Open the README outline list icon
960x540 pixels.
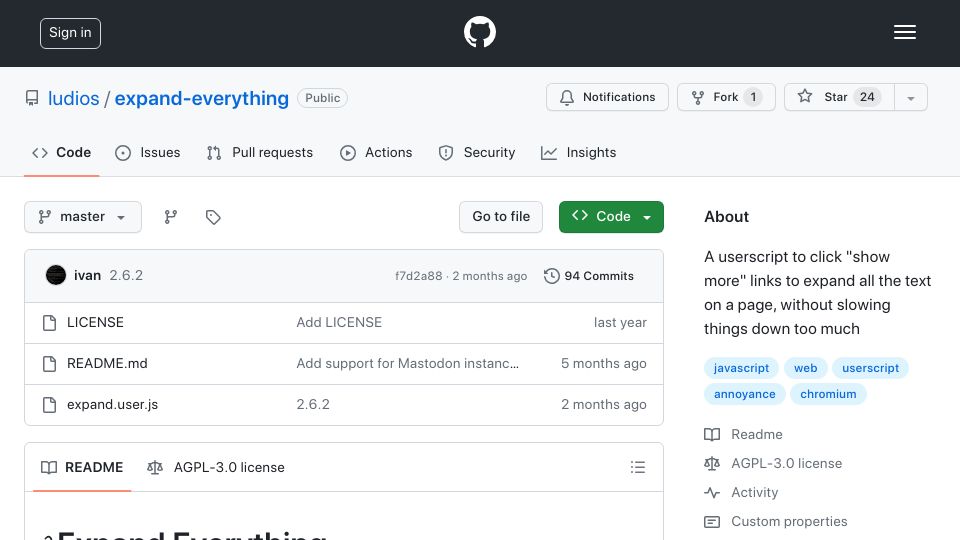pyautogui.click(x=638, y=467)
